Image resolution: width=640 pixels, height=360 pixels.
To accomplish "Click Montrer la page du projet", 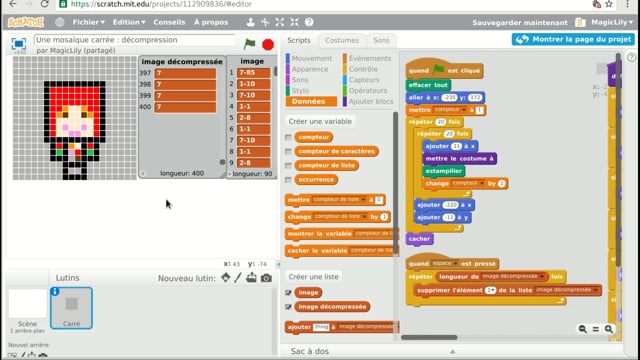I will point(573,39).
